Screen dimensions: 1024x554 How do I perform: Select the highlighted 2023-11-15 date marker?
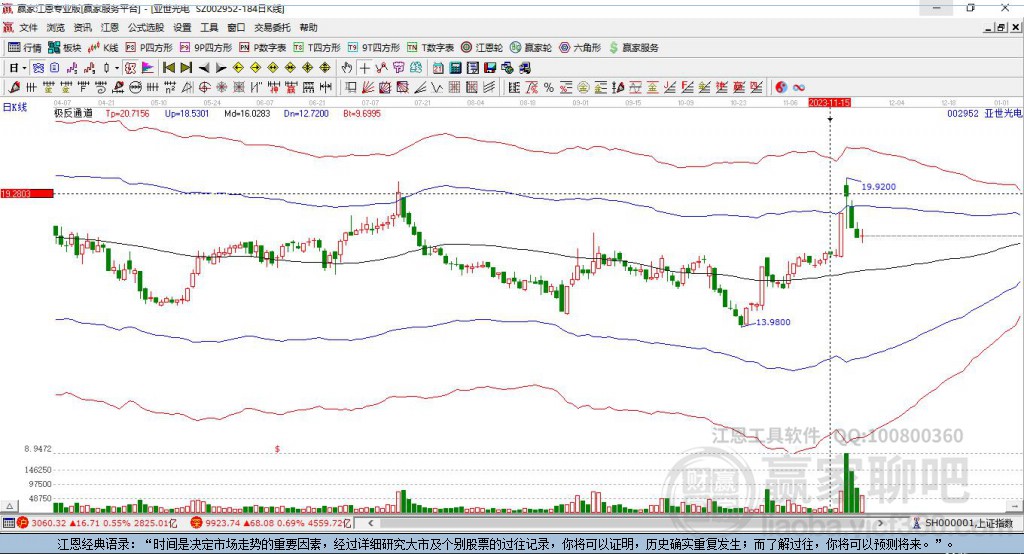pos(829,103)
